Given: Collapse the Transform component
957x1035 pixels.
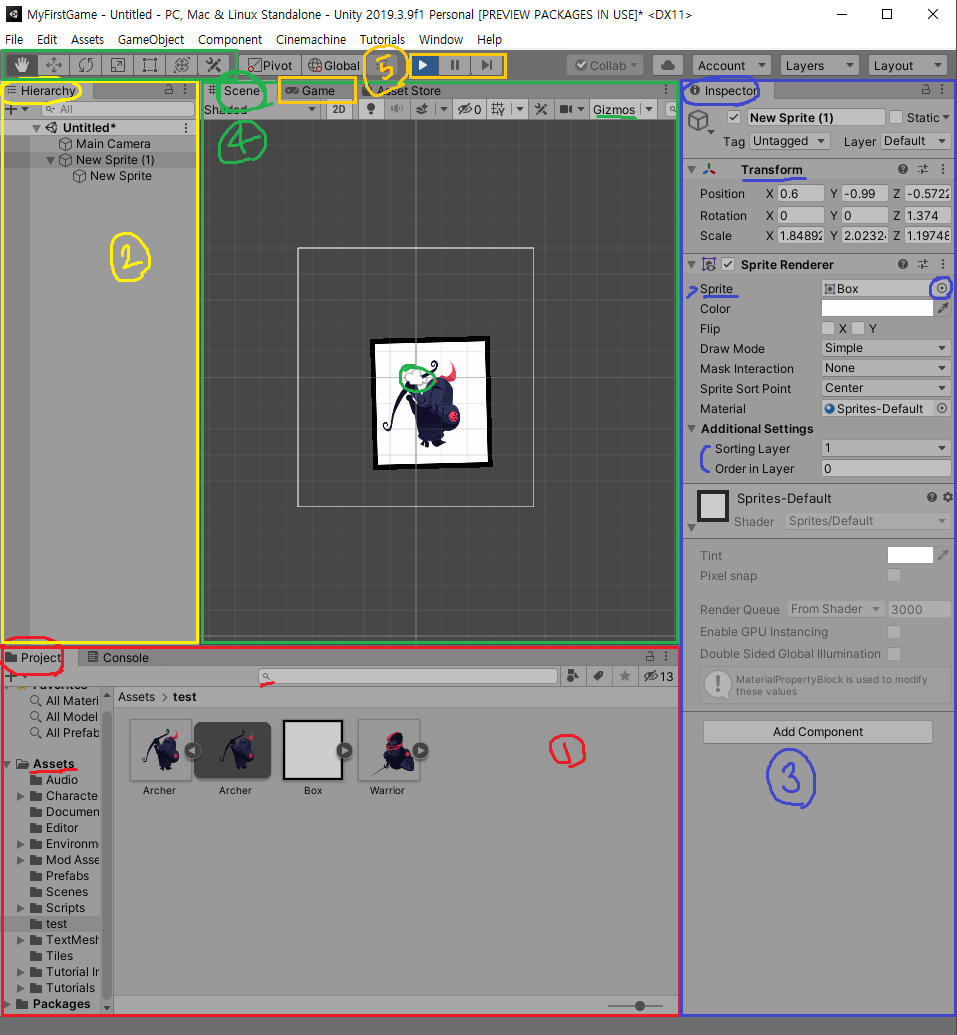Looking at the screenshot, I should tap(692, 170).
